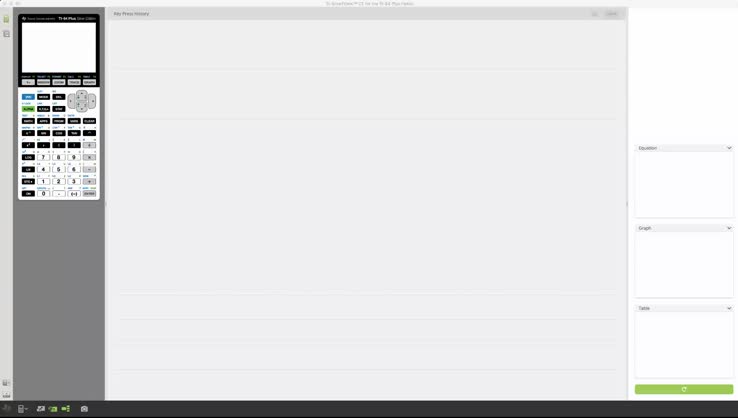Viewport: 738px width, 418px height.
Task: Click the camera screen capture icon
Action: coord(84,409)
